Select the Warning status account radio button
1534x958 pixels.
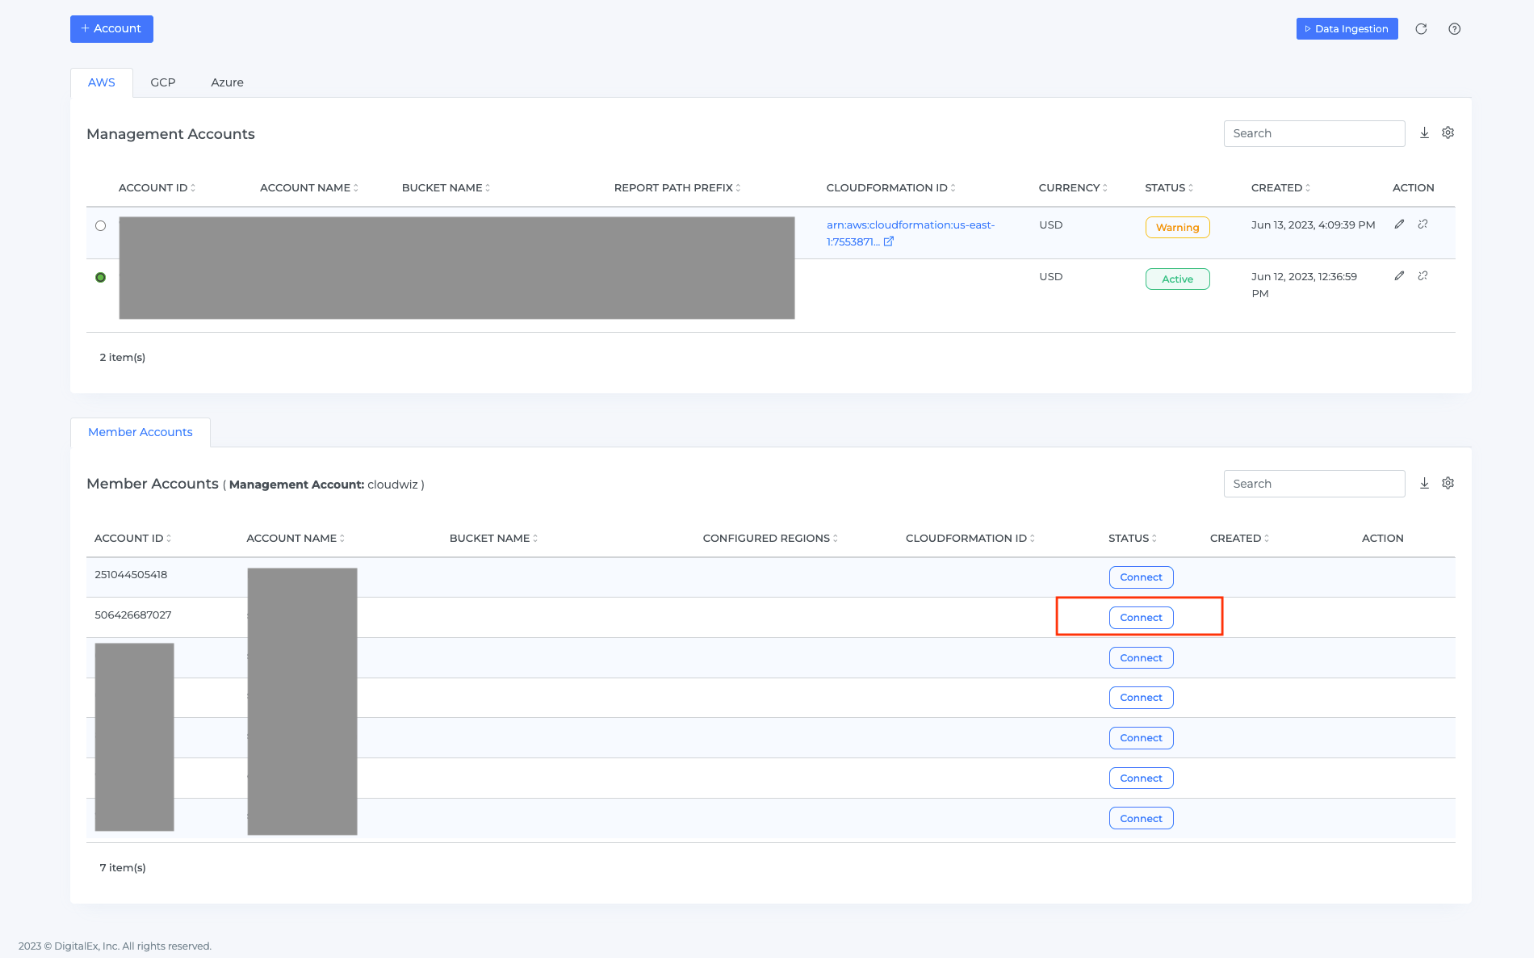(x=100, y=226)
